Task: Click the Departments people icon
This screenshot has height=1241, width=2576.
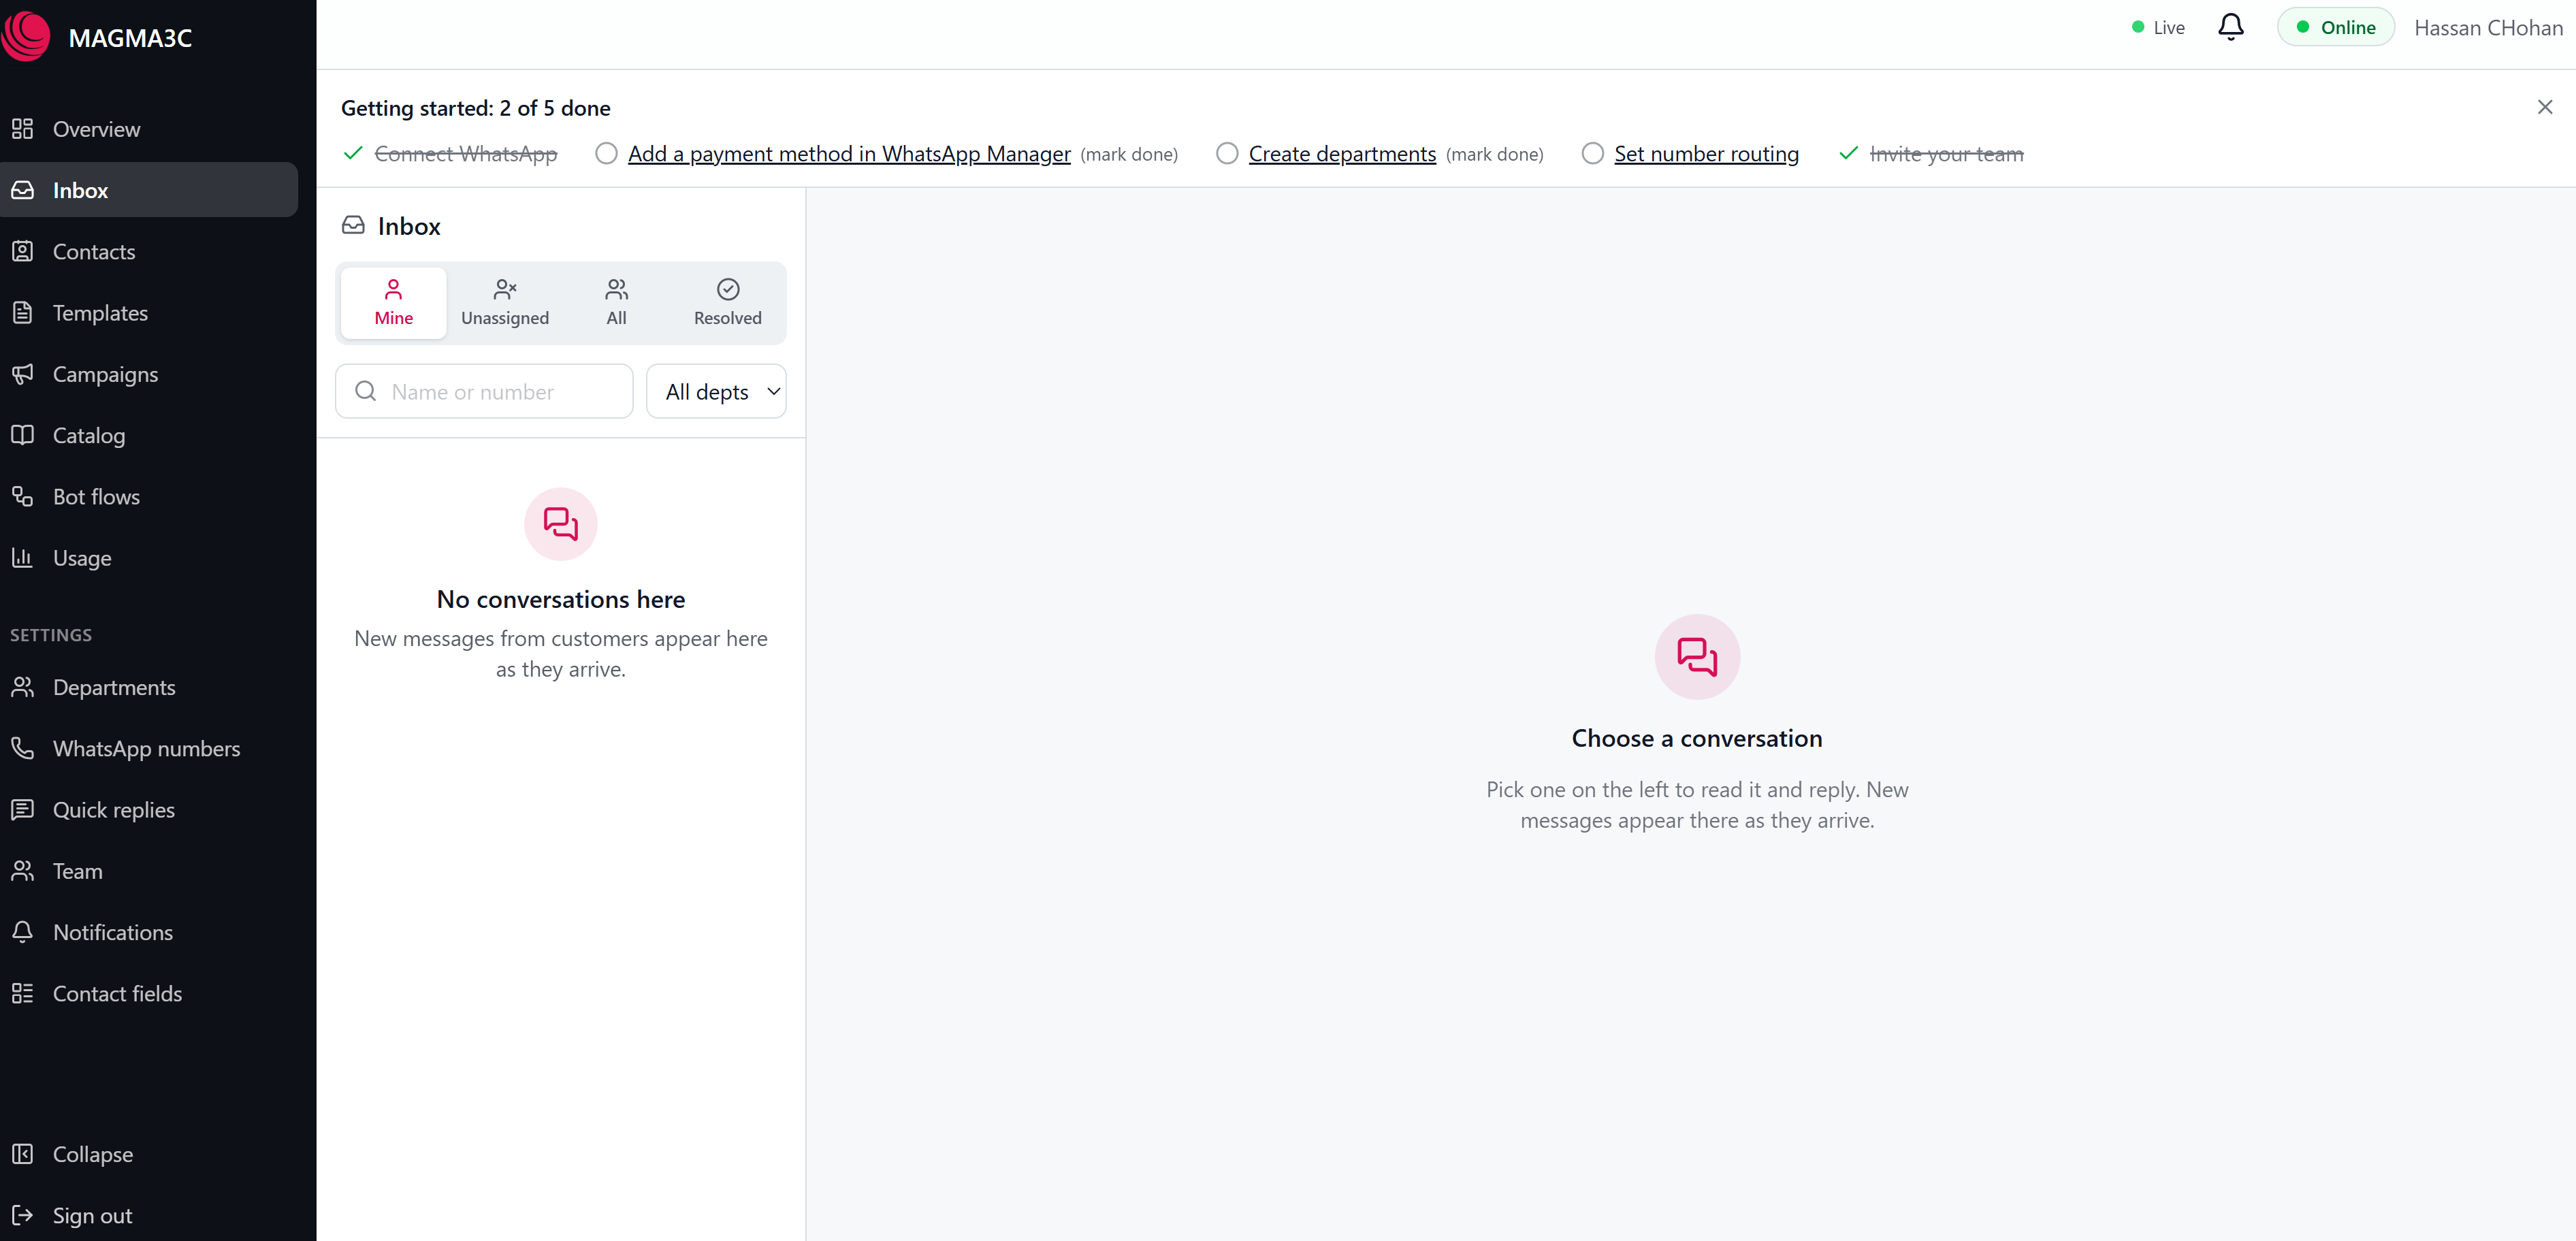Action: (23, 687)
